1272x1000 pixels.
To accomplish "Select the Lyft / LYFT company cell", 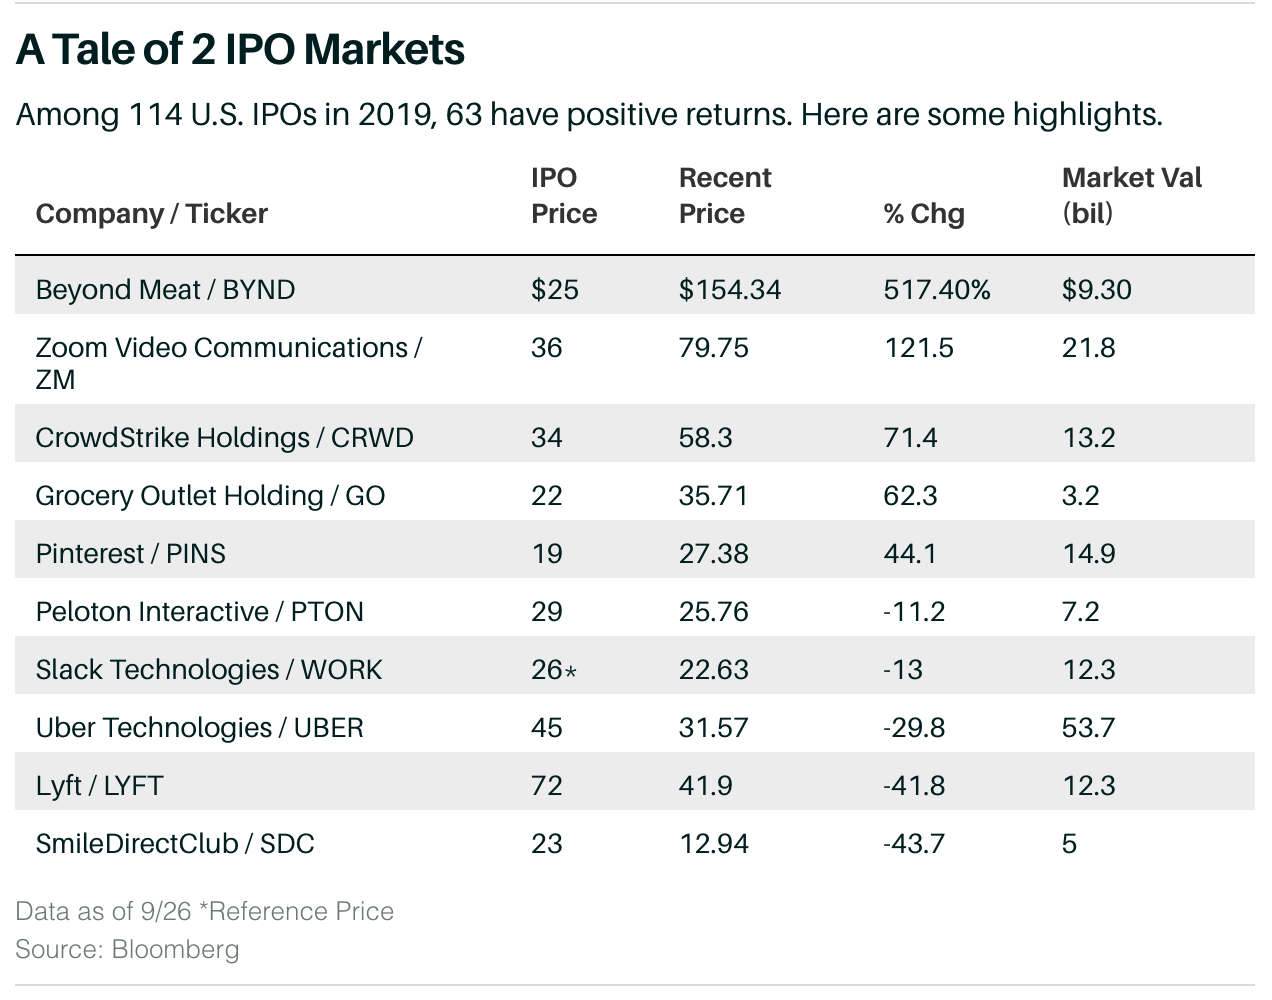I will (99, 786).
